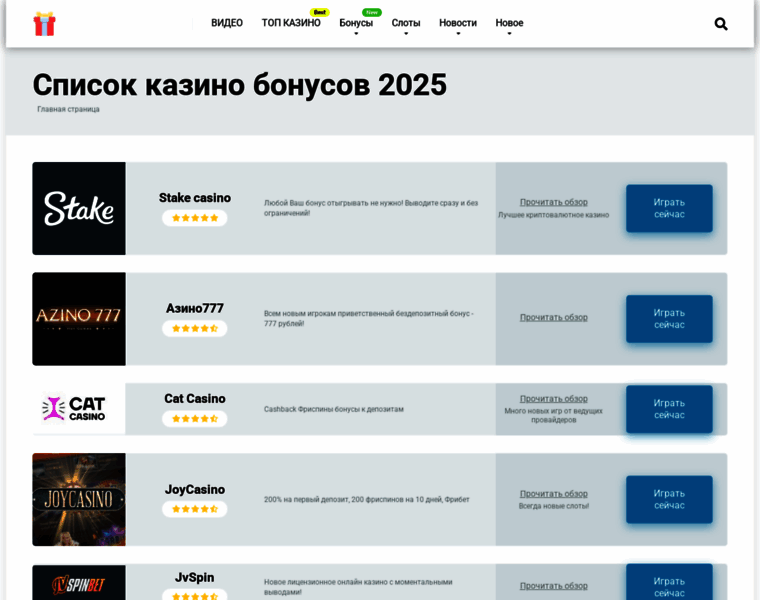Click the Stake casino title

[x=195, y=198]
